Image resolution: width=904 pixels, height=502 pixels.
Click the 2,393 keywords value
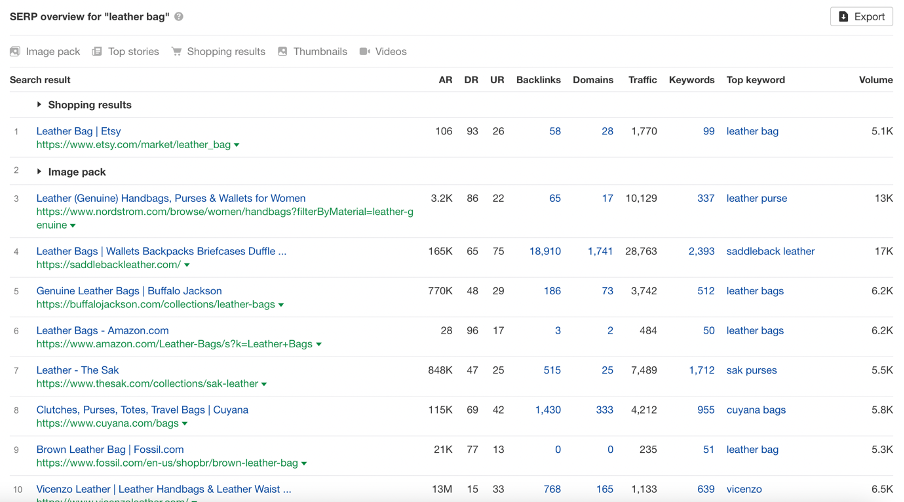[701, 251]
